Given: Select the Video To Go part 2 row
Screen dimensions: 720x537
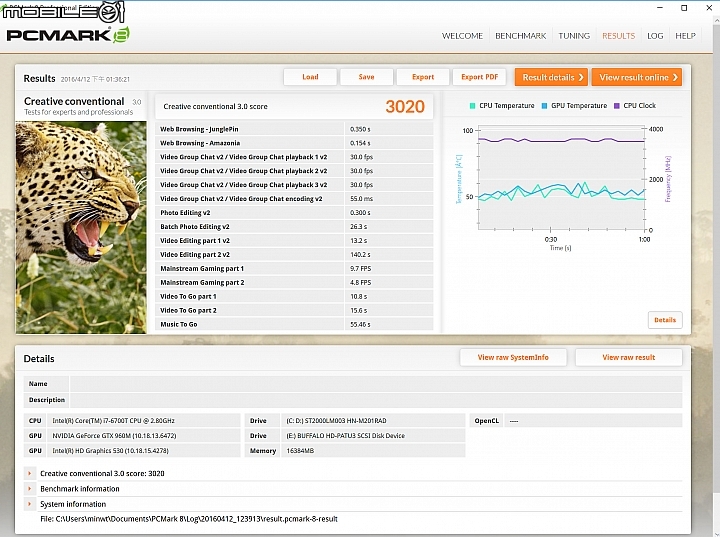Looking at the screenshot, I should coord(294,310).
